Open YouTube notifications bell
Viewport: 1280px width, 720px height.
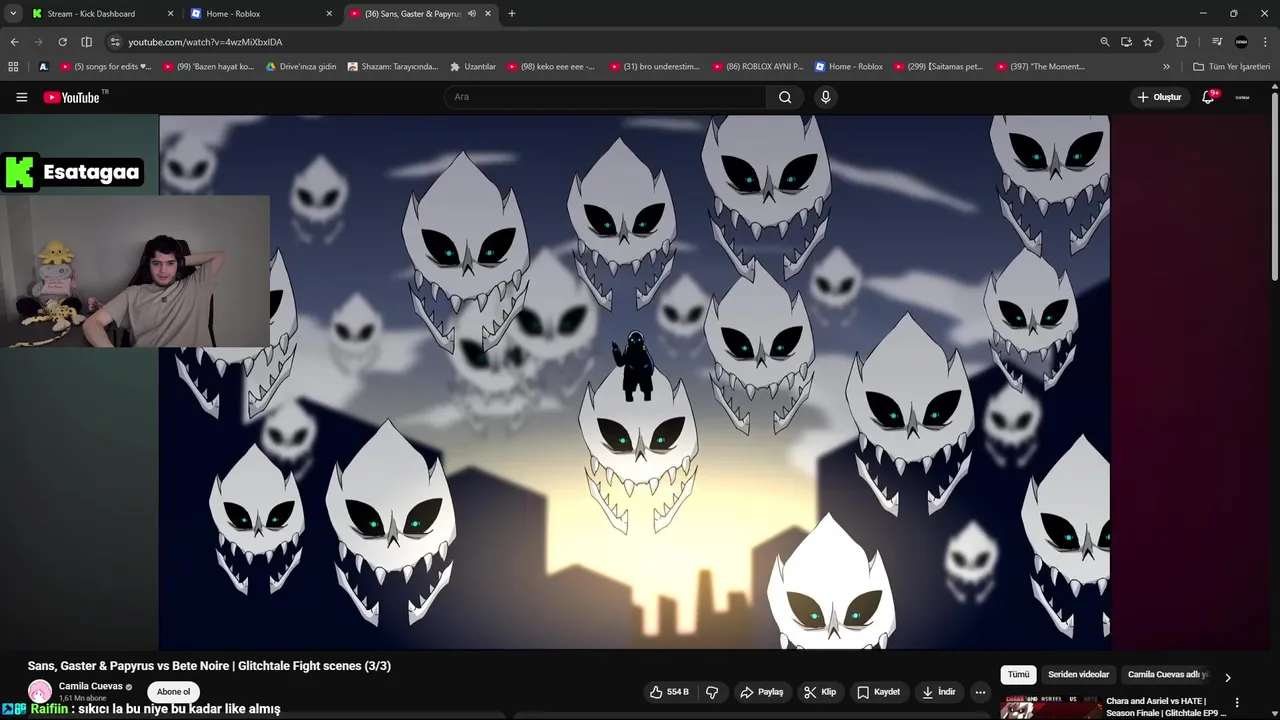(x=1208, y=97)
